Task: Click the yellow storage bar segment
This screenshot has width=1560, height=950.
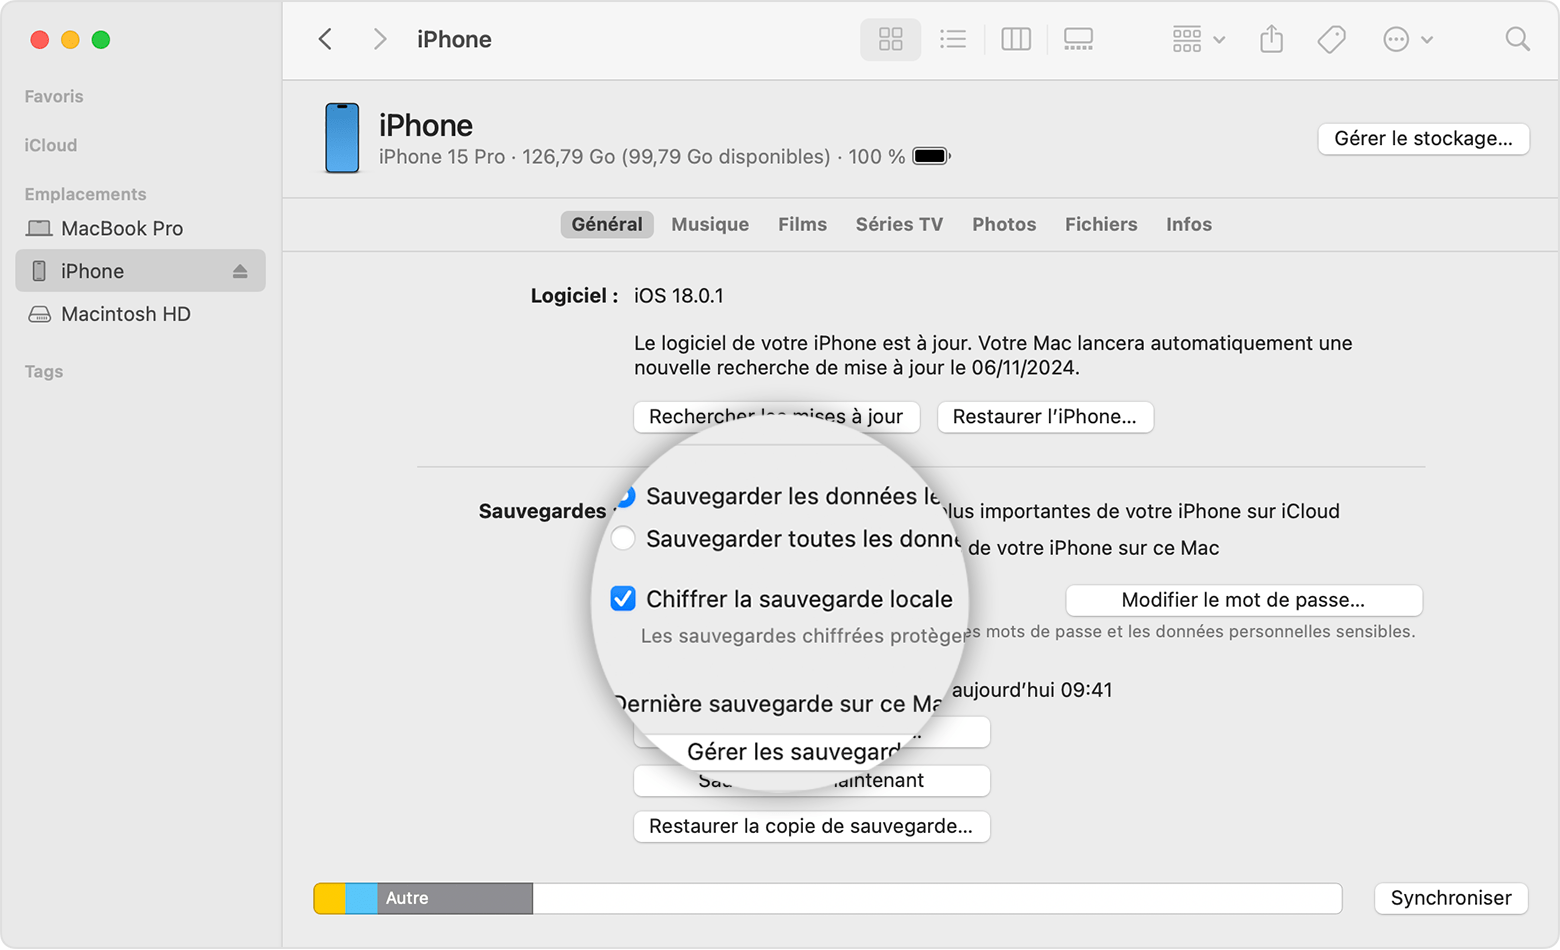Action: [x=330, y=898]
